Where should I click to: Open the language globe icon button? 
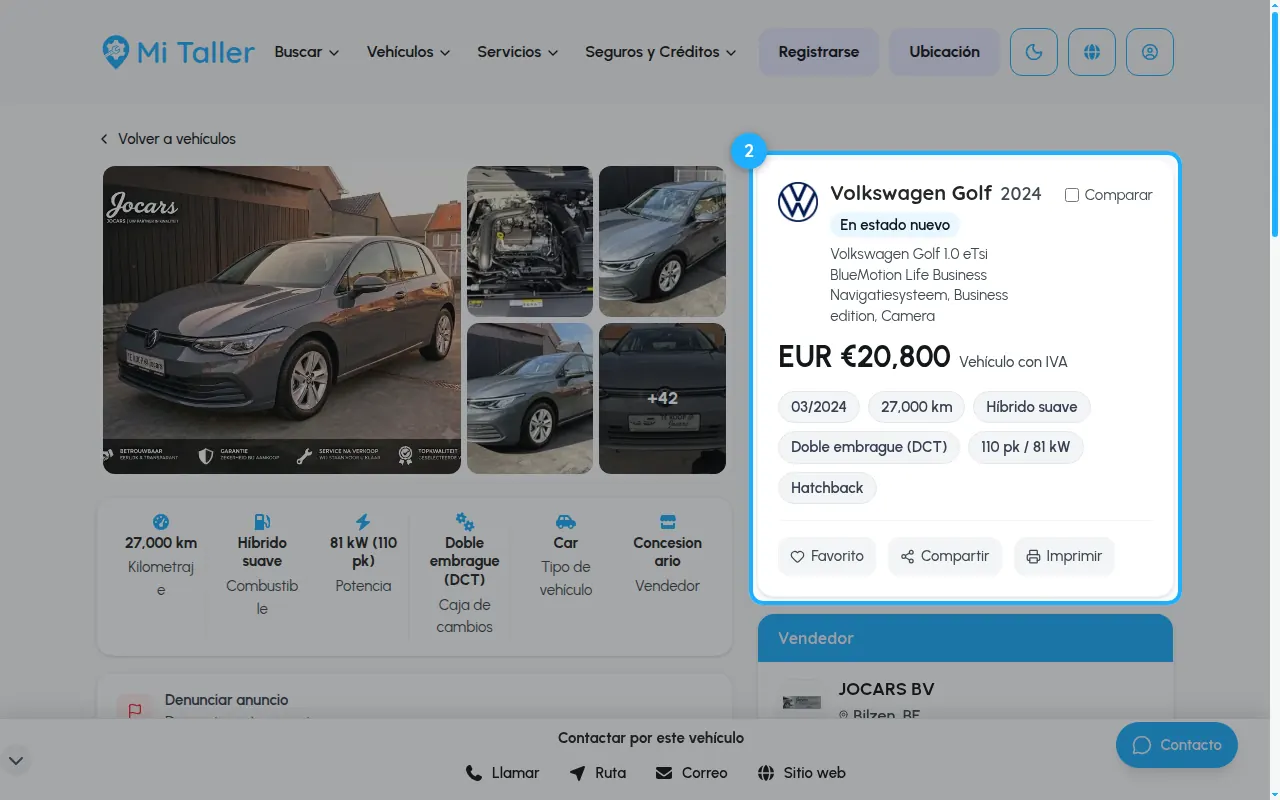coord(1092,52)
